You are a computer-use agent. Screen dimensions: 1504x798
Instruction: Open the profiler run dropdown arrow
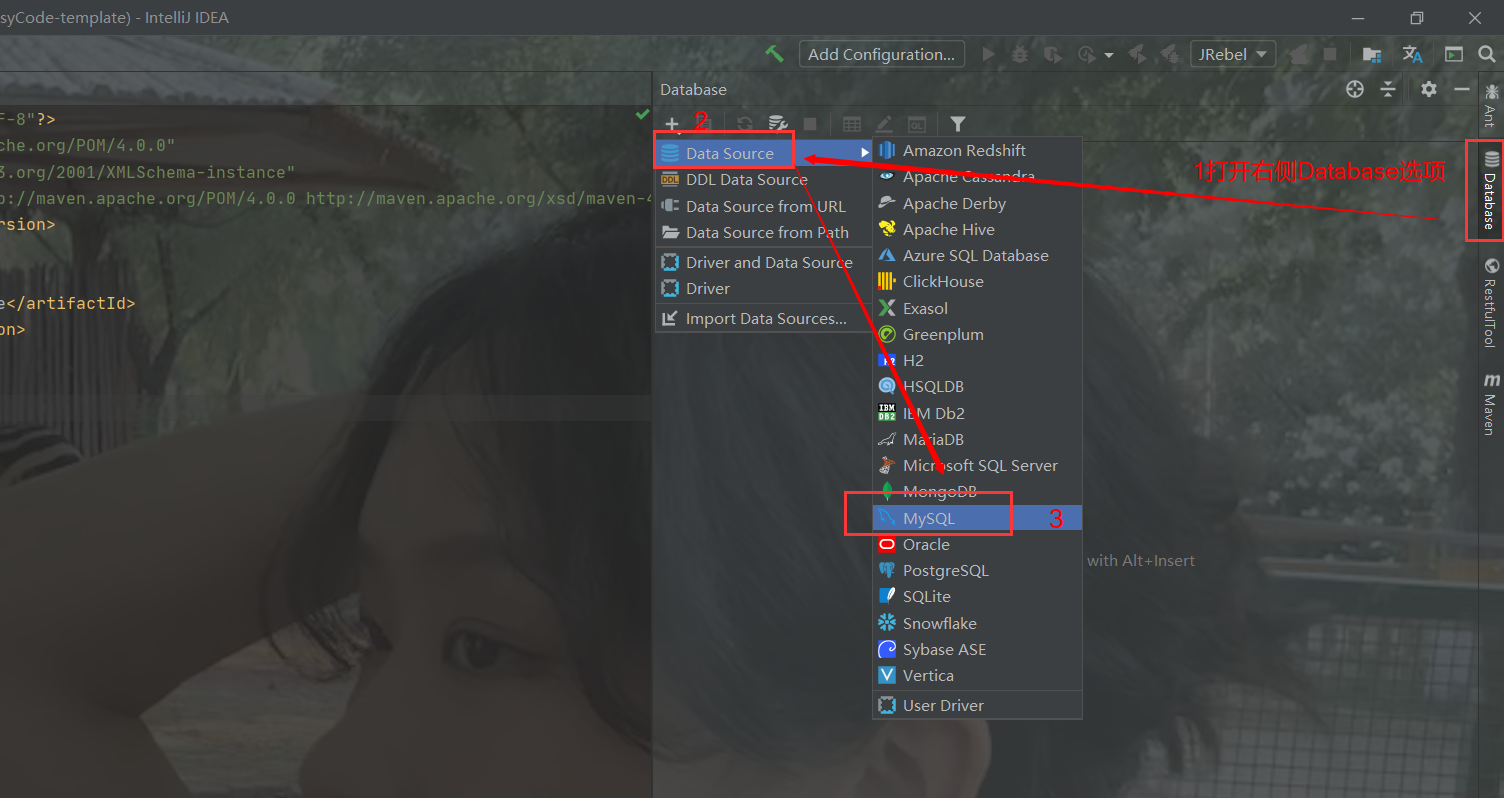tap(1109, 55)
